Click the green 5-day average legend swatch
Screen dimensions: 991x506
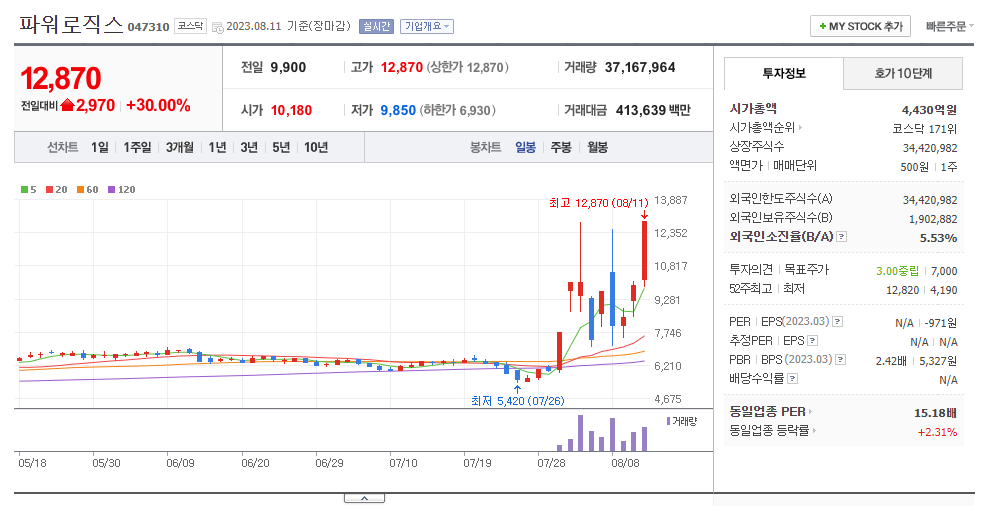[x=24, y=190]
